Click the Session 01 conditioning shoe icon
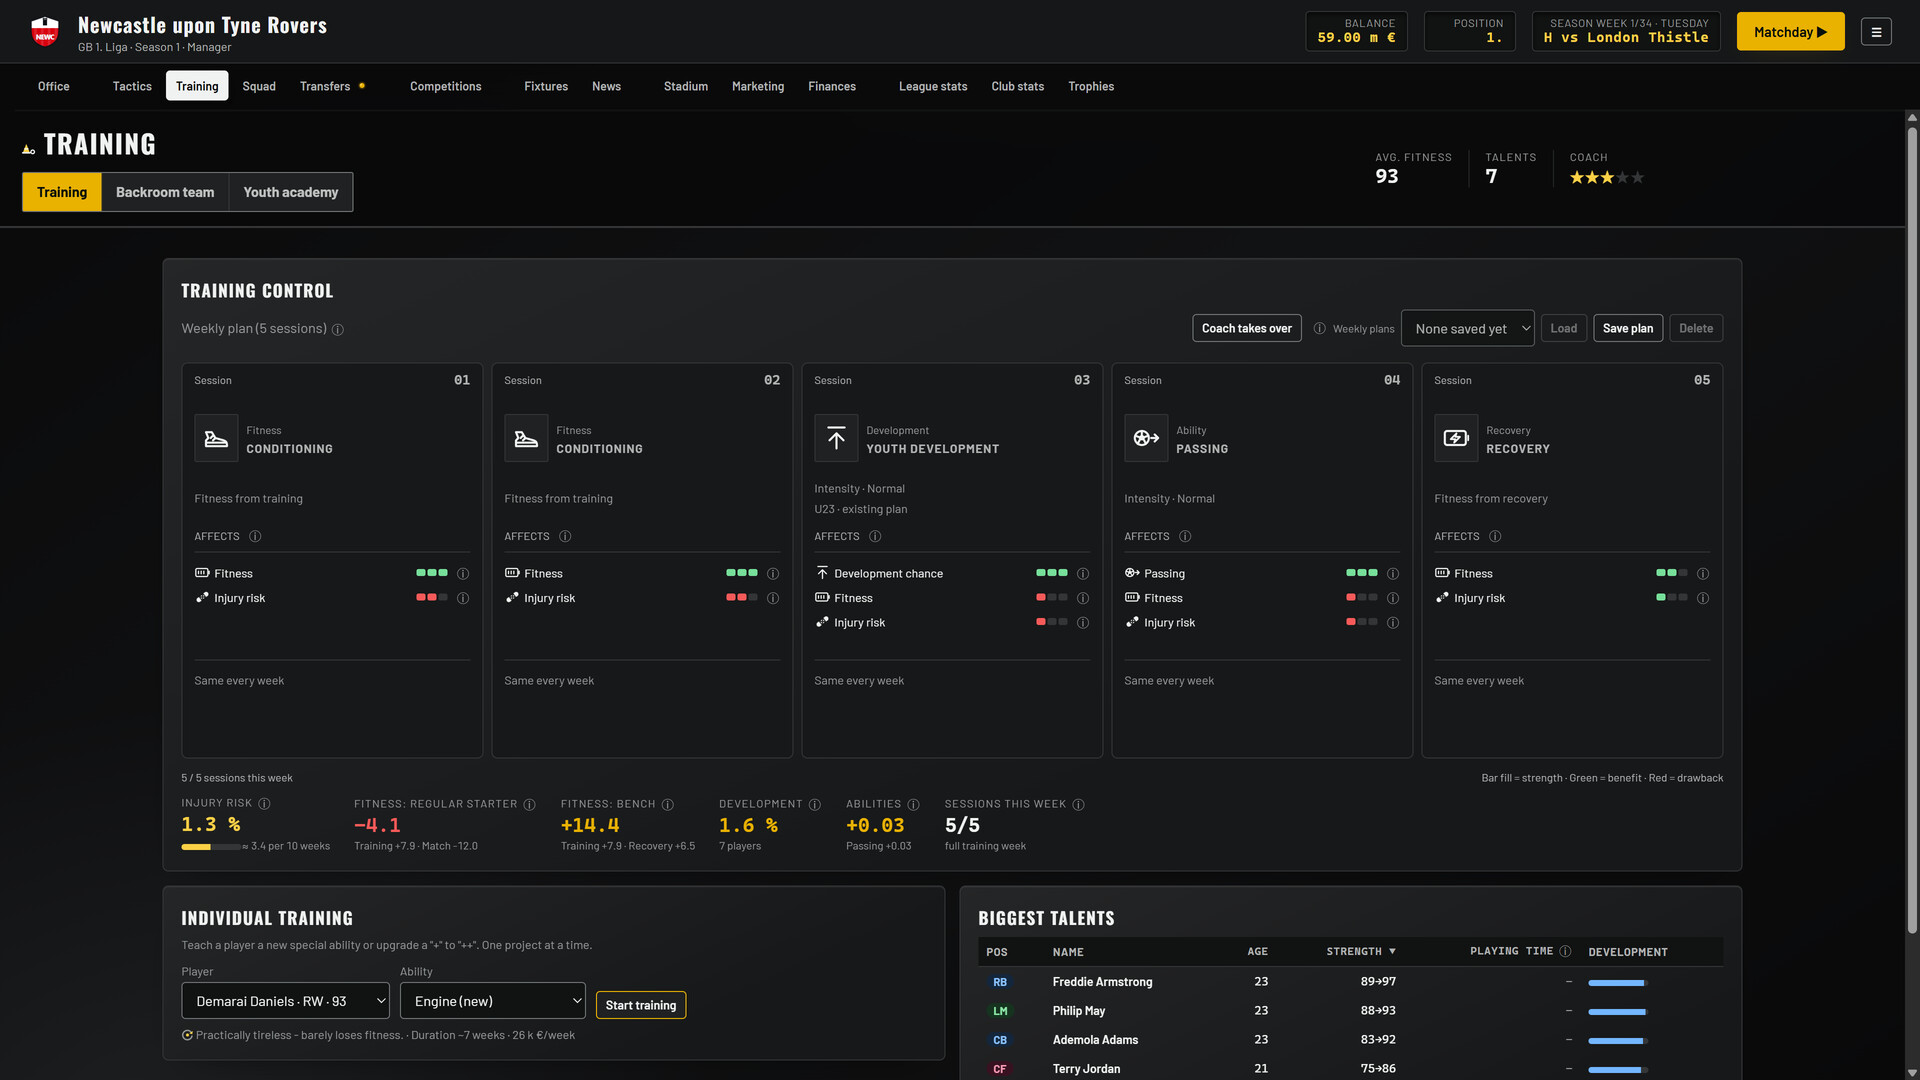Viewport: 1920px width, 1080px height. [x=216, y=438]
